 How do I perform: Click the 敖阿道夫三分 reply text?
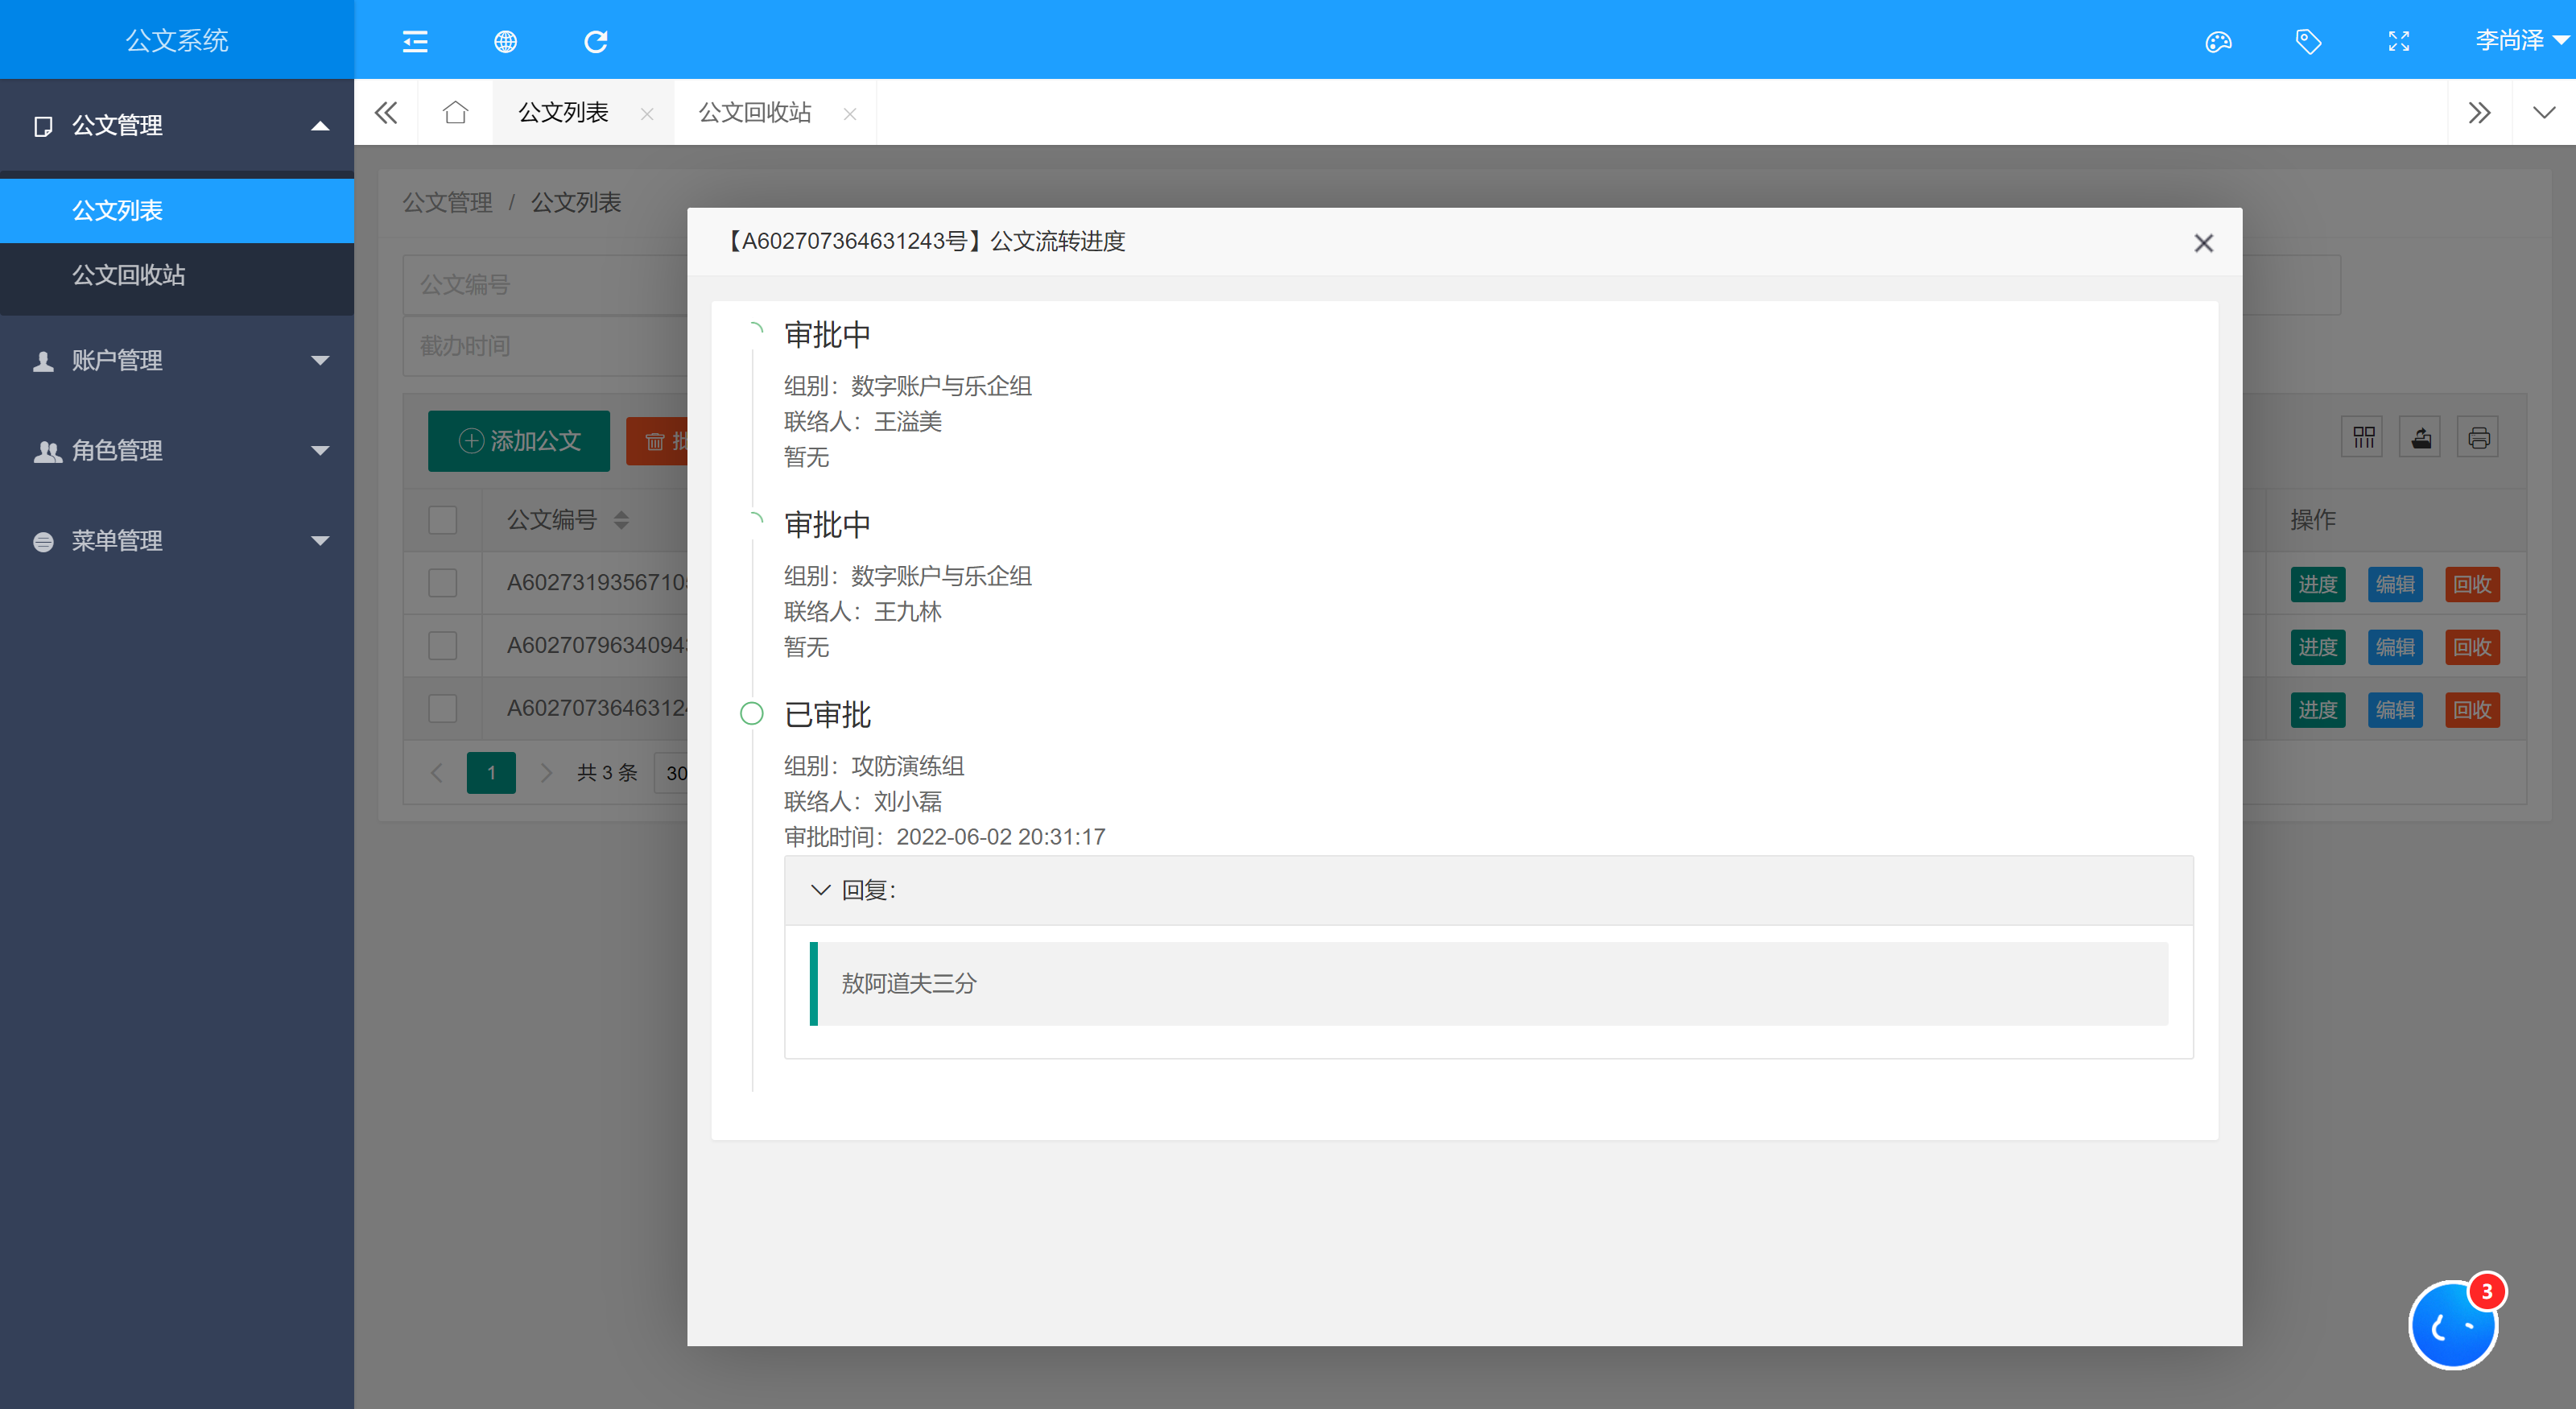tap(909, 984)
